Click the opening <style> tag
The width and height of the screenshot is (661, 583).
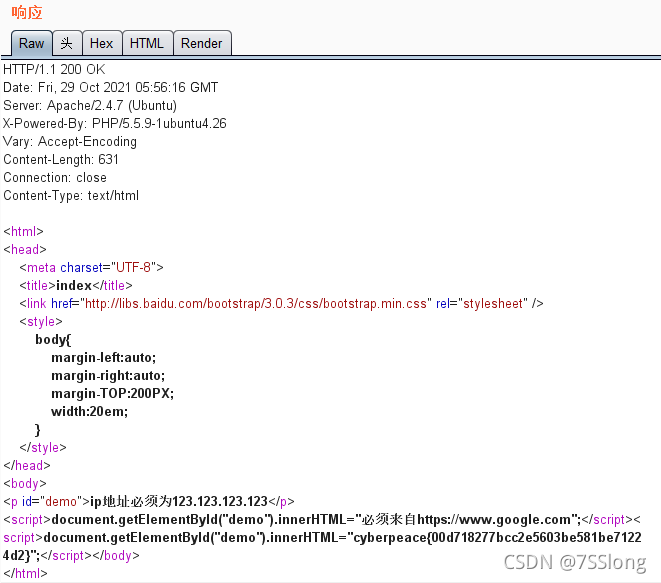41,322
